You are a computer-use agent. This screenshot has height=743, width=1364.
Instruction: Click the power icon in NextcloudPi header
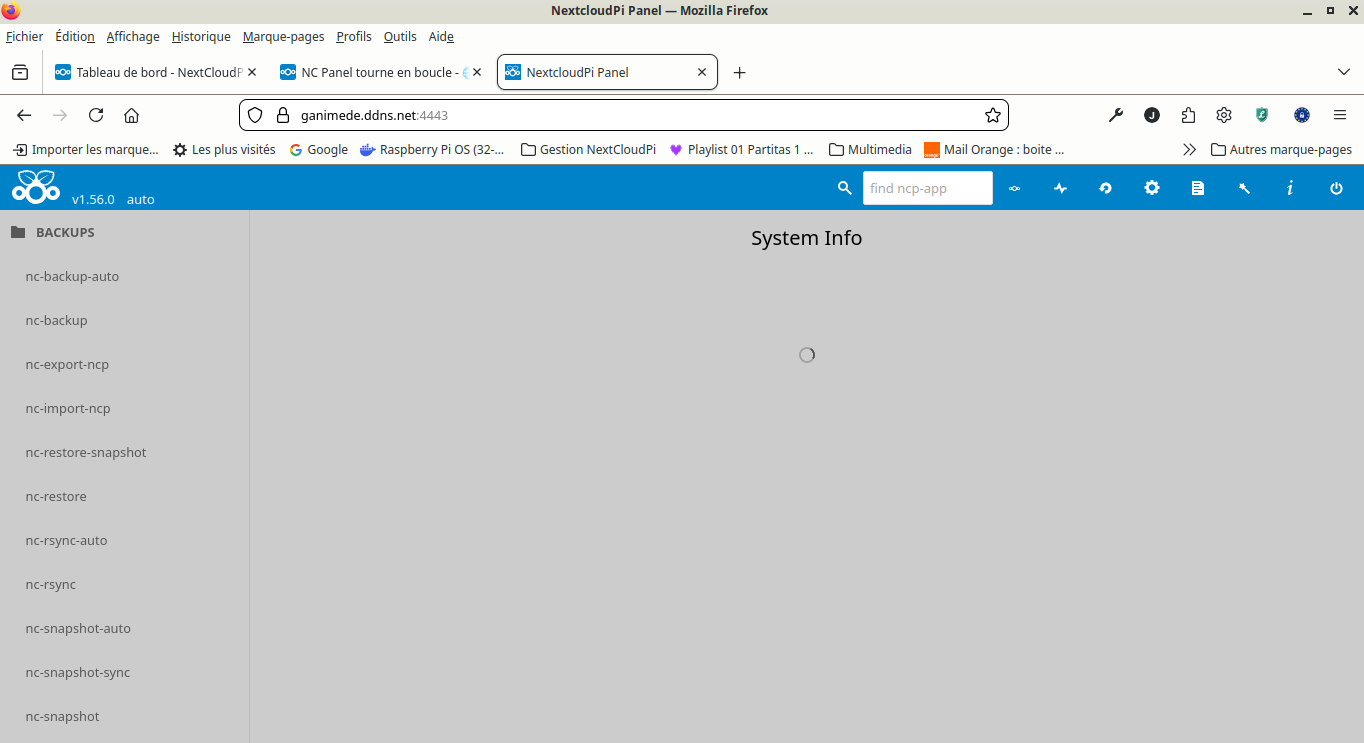[1336, 188]
